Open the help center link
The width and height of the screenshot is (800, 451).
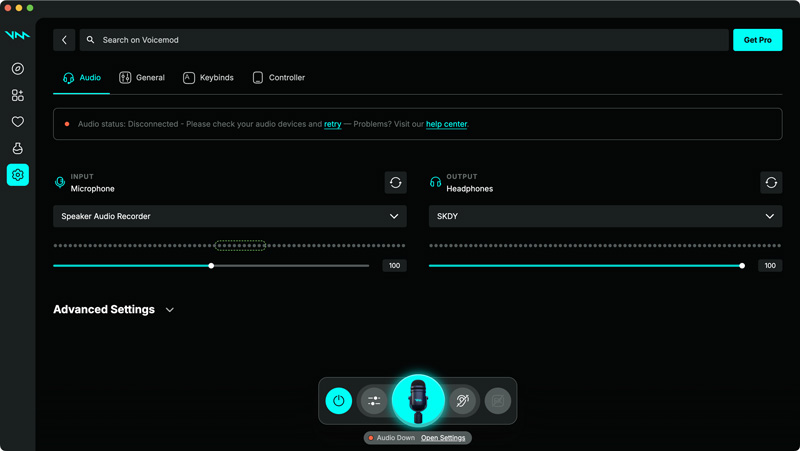click(446, 124)
